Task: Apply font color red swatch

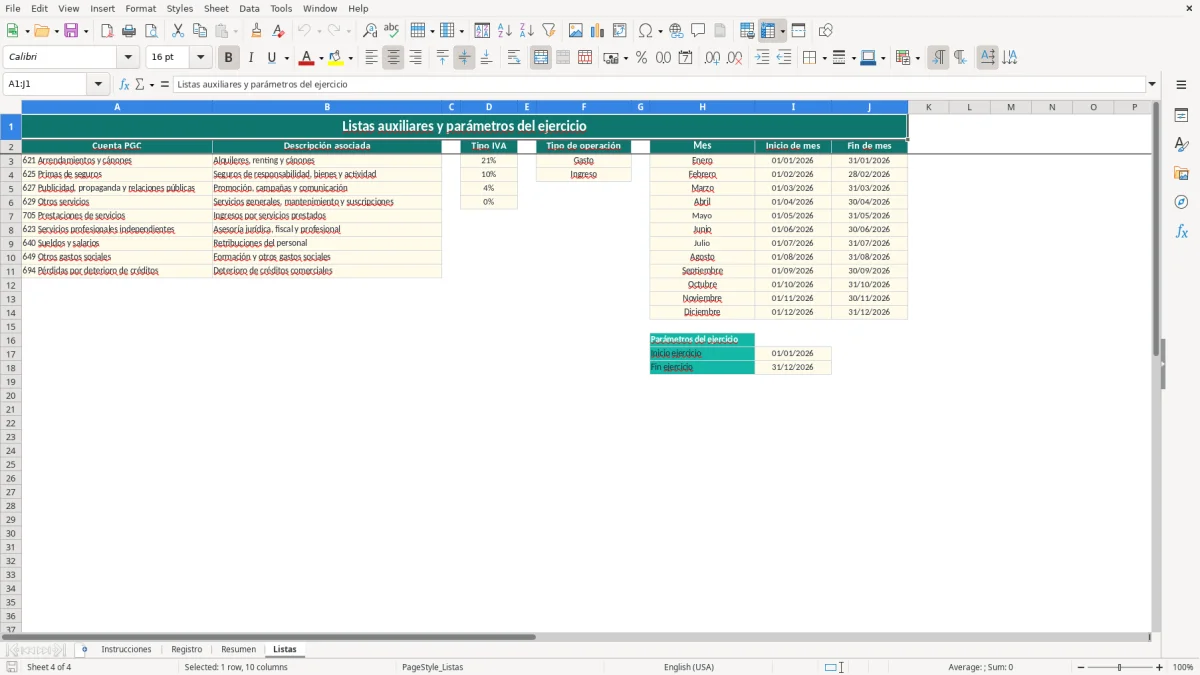Action: (308, 58)
